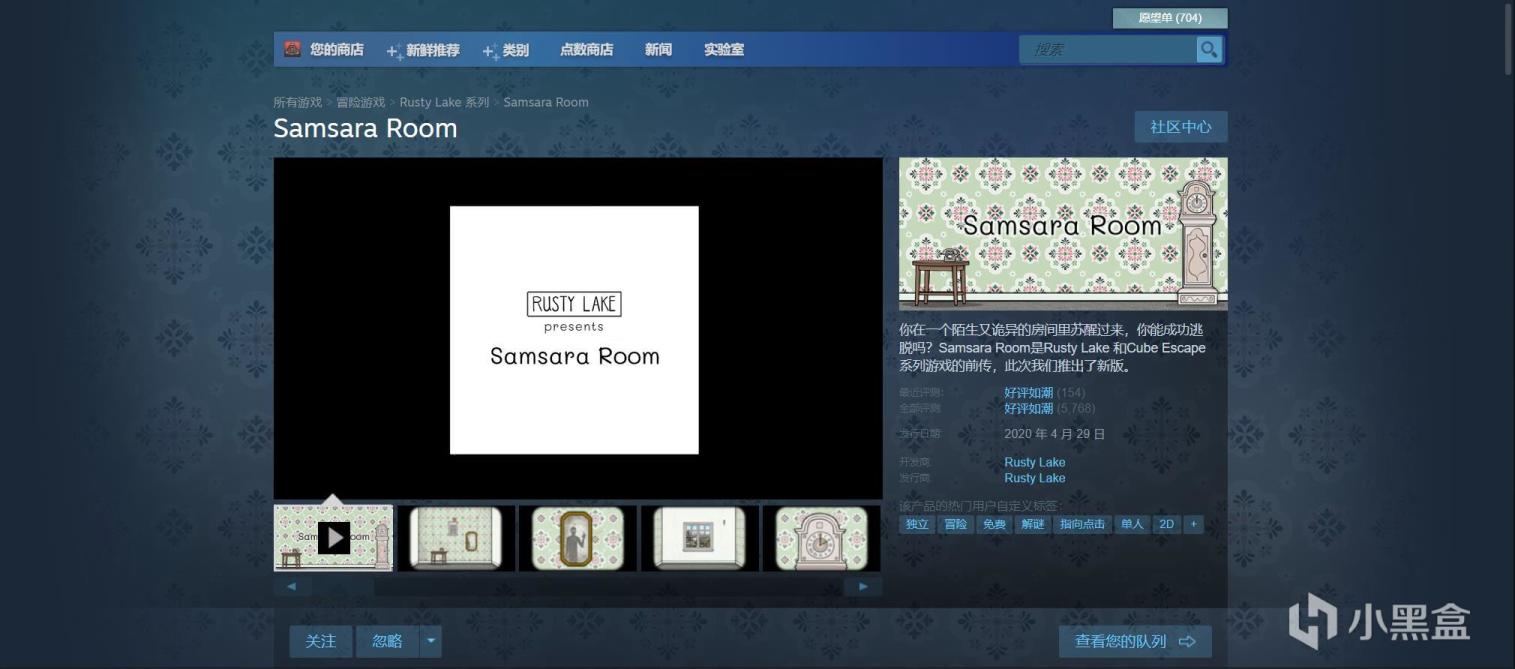Open the 社区中心 button

(x=1181, y=127)
